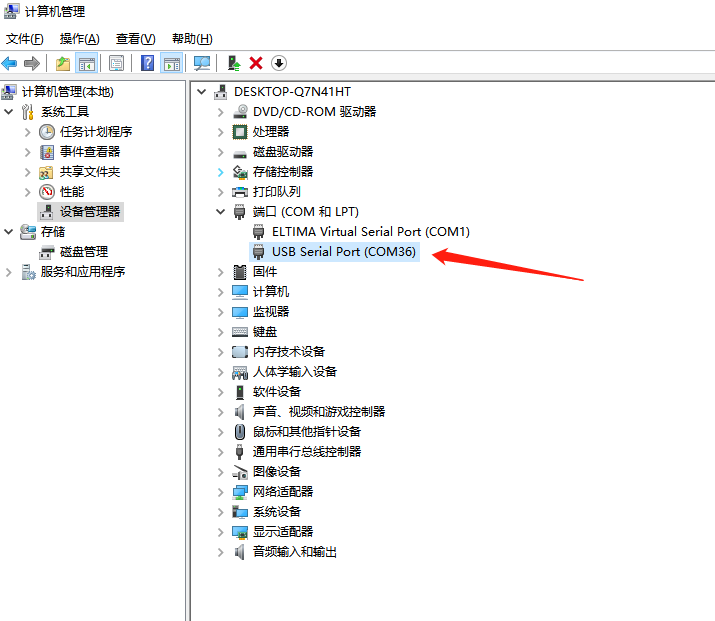This screenshot has width=715, height=621.
Task: Open the 查看(V) menu
Action: tap(135, 39)
